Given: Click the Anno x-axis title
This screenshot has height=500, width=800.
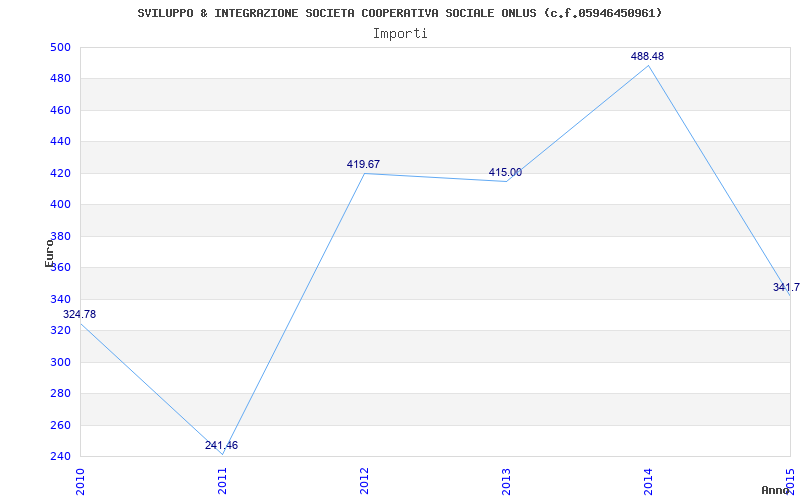Looking at the screenshot, I should (776, 490).
